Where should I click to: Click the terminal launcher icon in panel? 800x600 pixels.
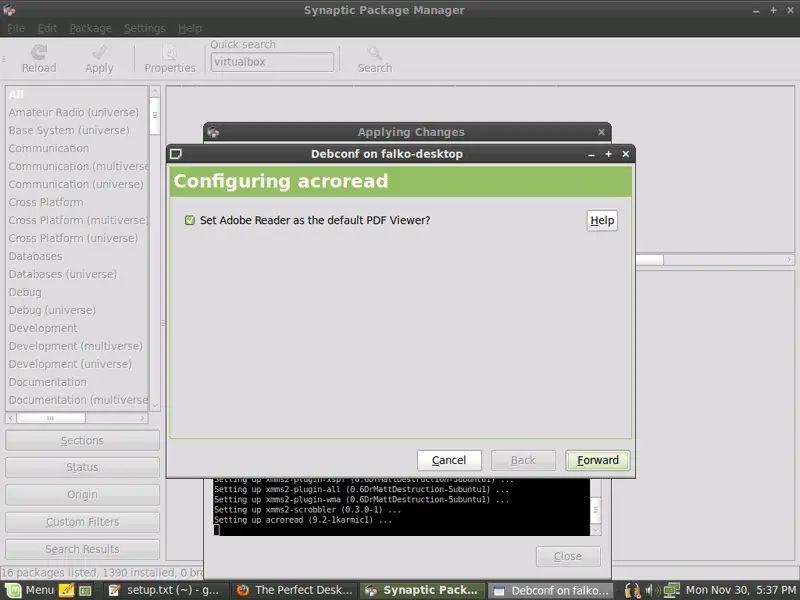point(85,591)
